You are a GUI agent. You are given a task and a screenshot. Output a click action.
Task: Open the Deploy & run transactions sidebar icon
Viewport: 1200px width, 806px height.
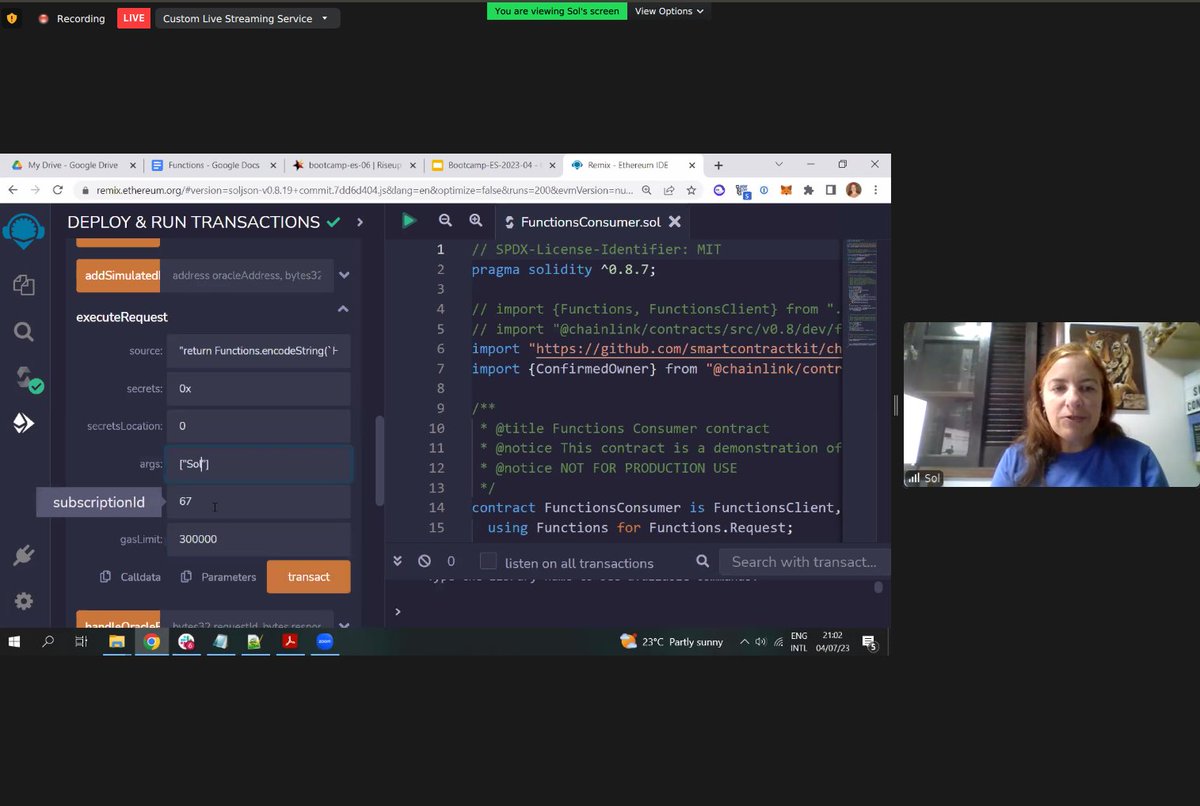(24, 423)
